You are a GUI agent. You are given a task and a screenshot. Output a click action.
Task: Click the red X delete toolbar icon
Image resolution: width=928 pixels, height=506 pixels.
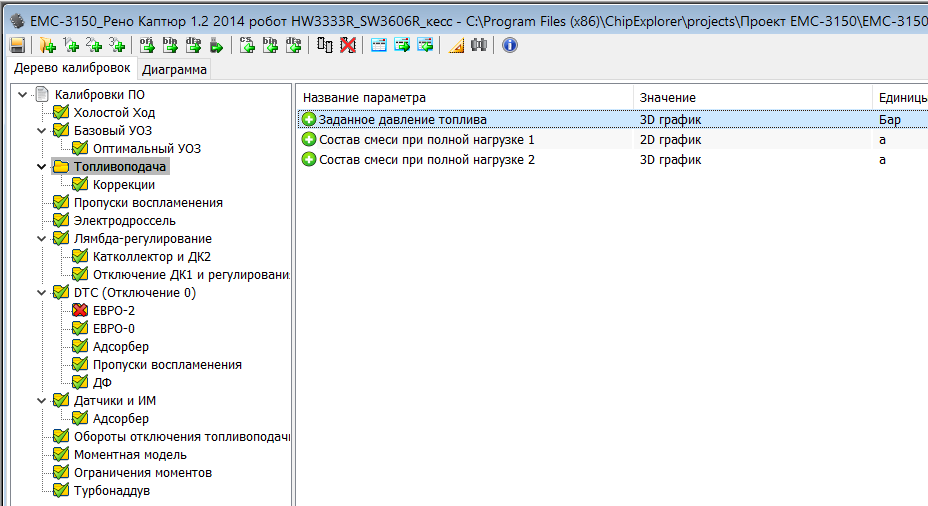[347, 45]
